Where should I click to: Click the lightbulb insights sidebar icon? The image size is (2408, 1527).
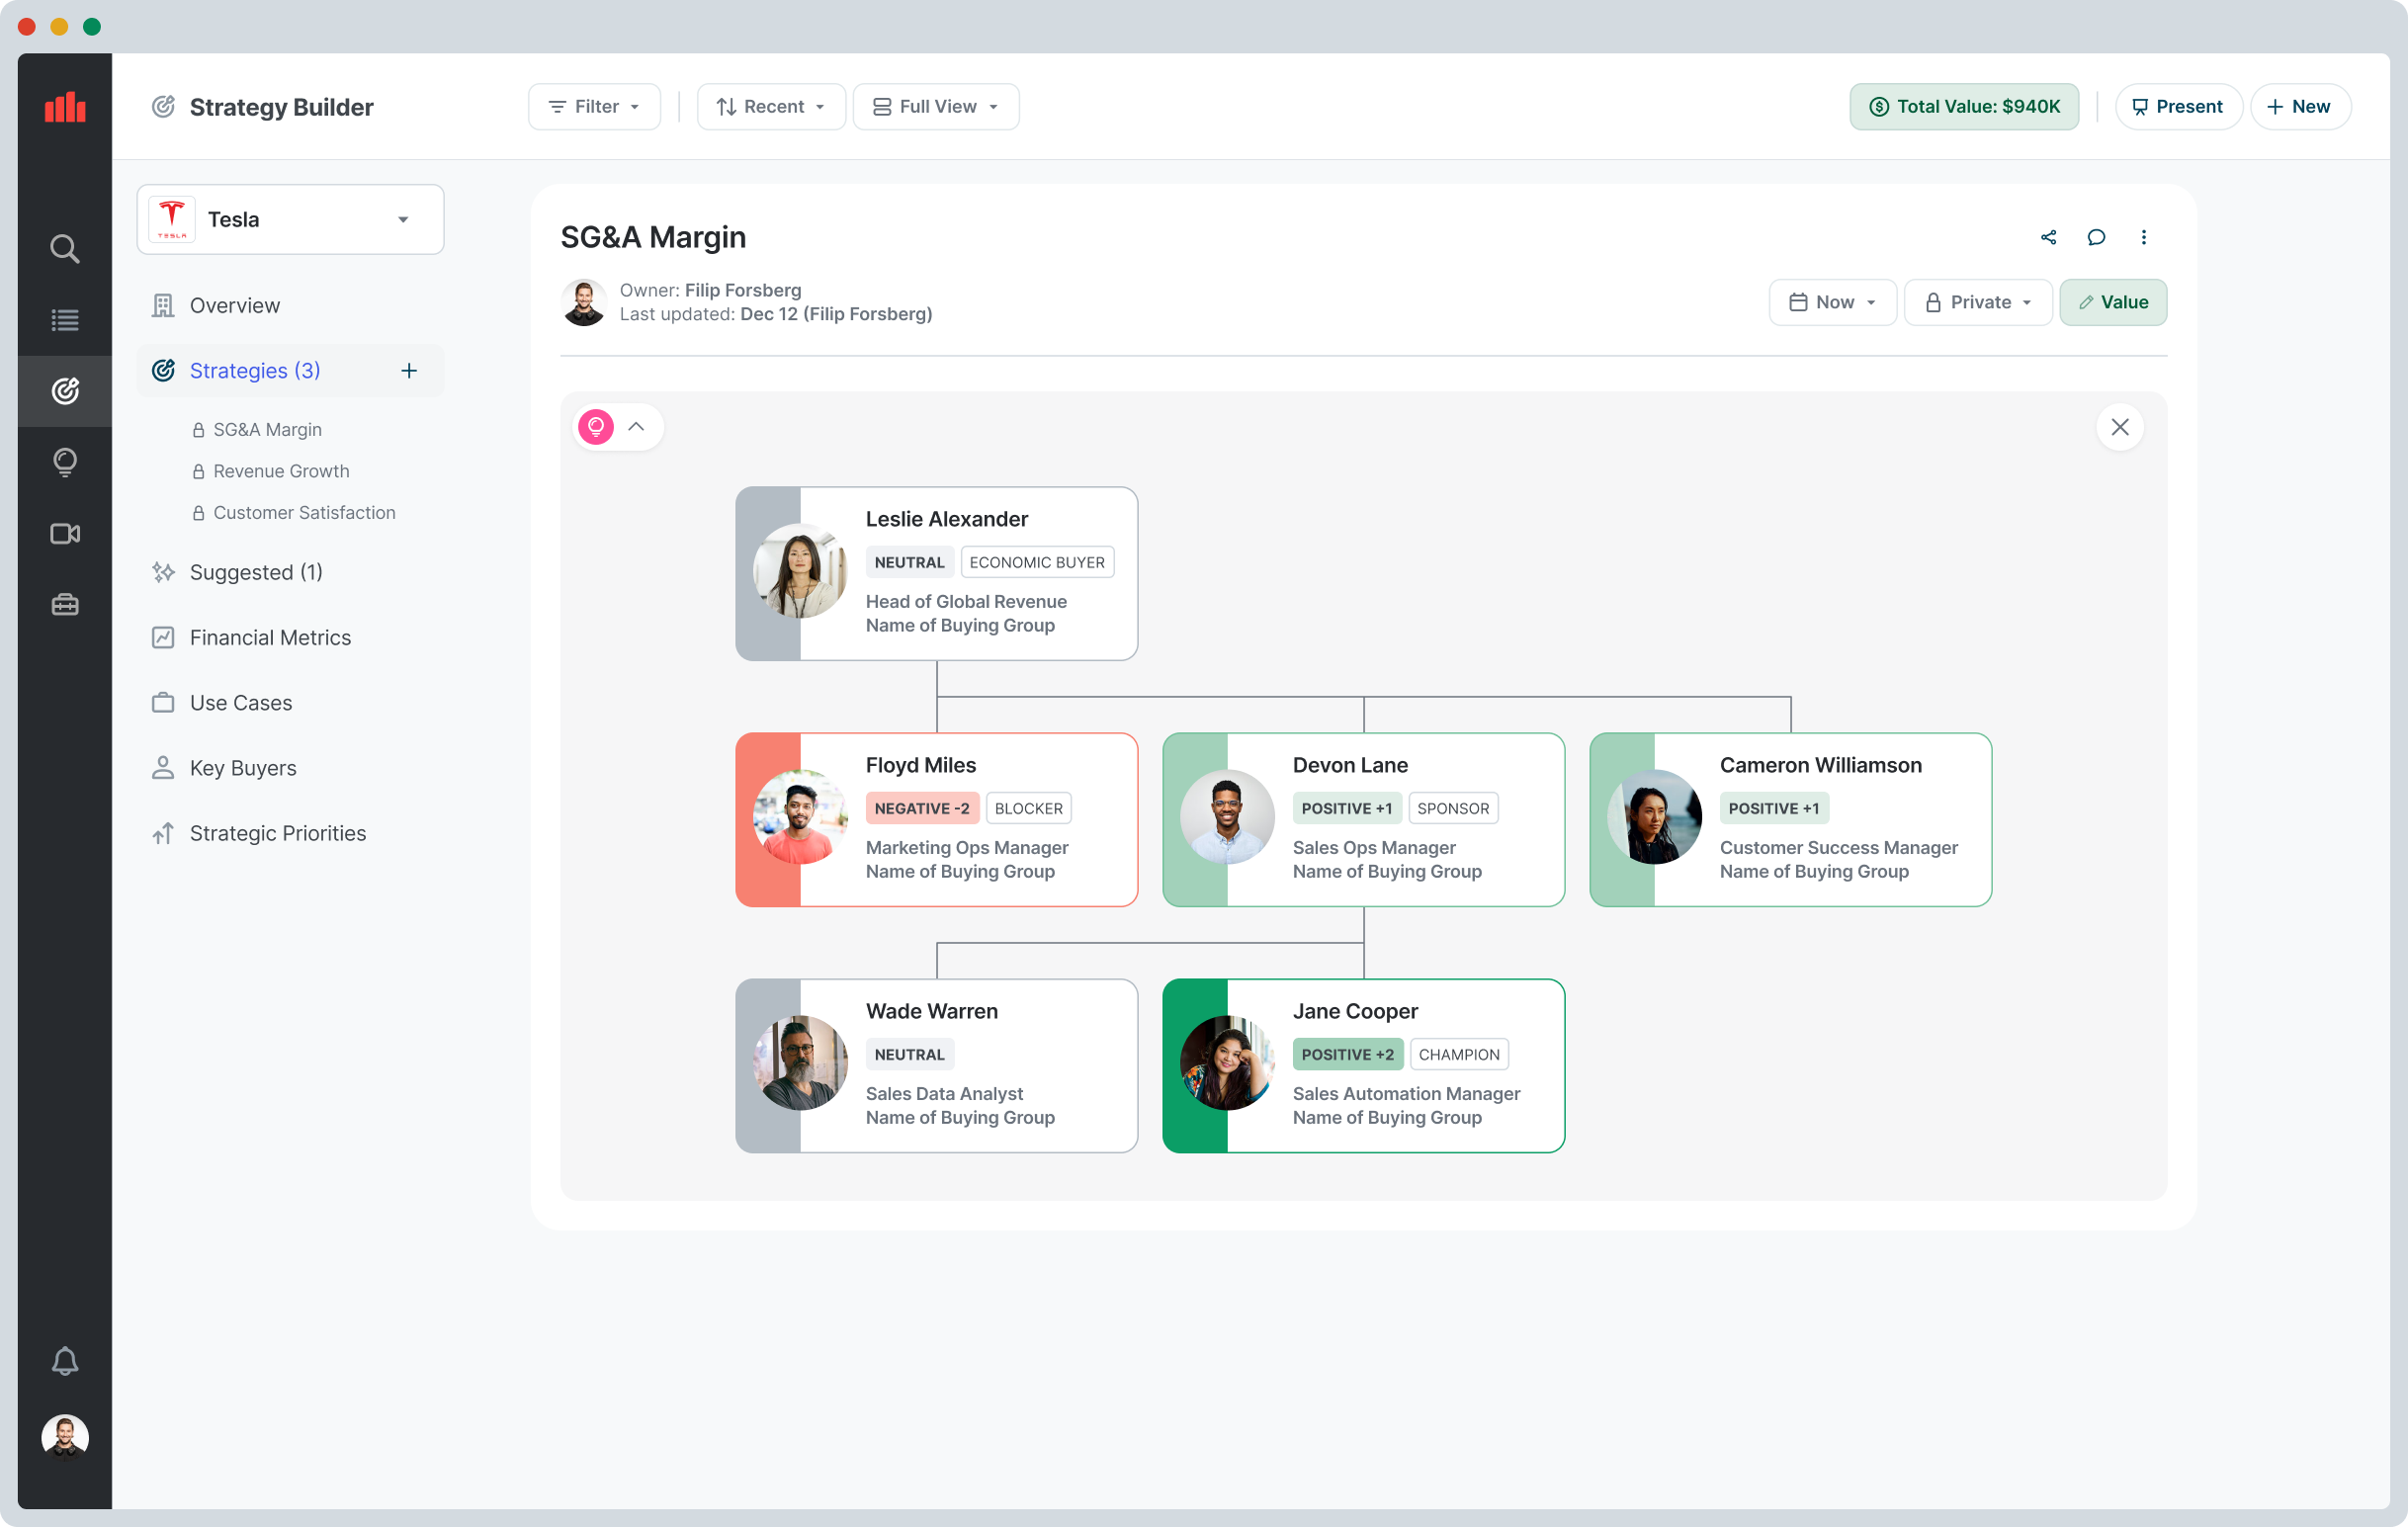point(65,462)
